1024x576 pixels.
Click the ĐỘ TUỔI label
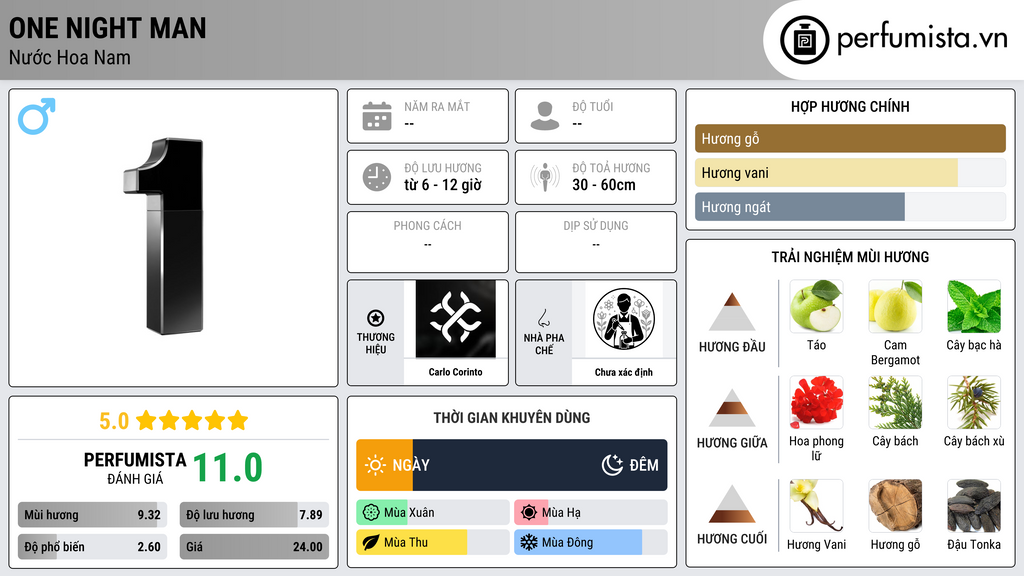[x=593, y=106]
